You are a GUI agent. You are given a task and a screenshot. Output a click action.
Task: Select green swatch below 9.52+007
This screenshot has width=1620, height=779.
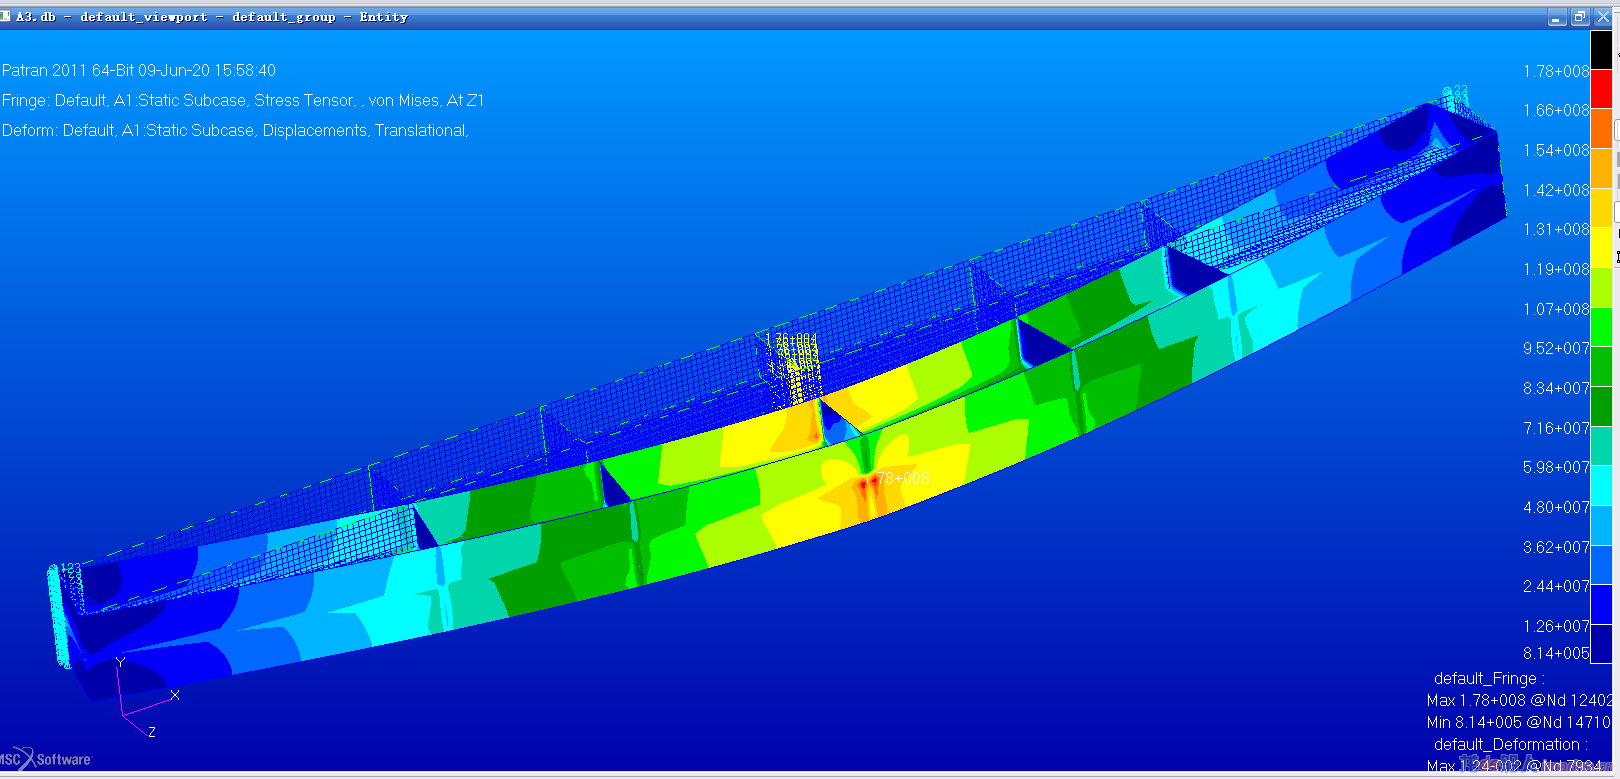[1601, 367]
